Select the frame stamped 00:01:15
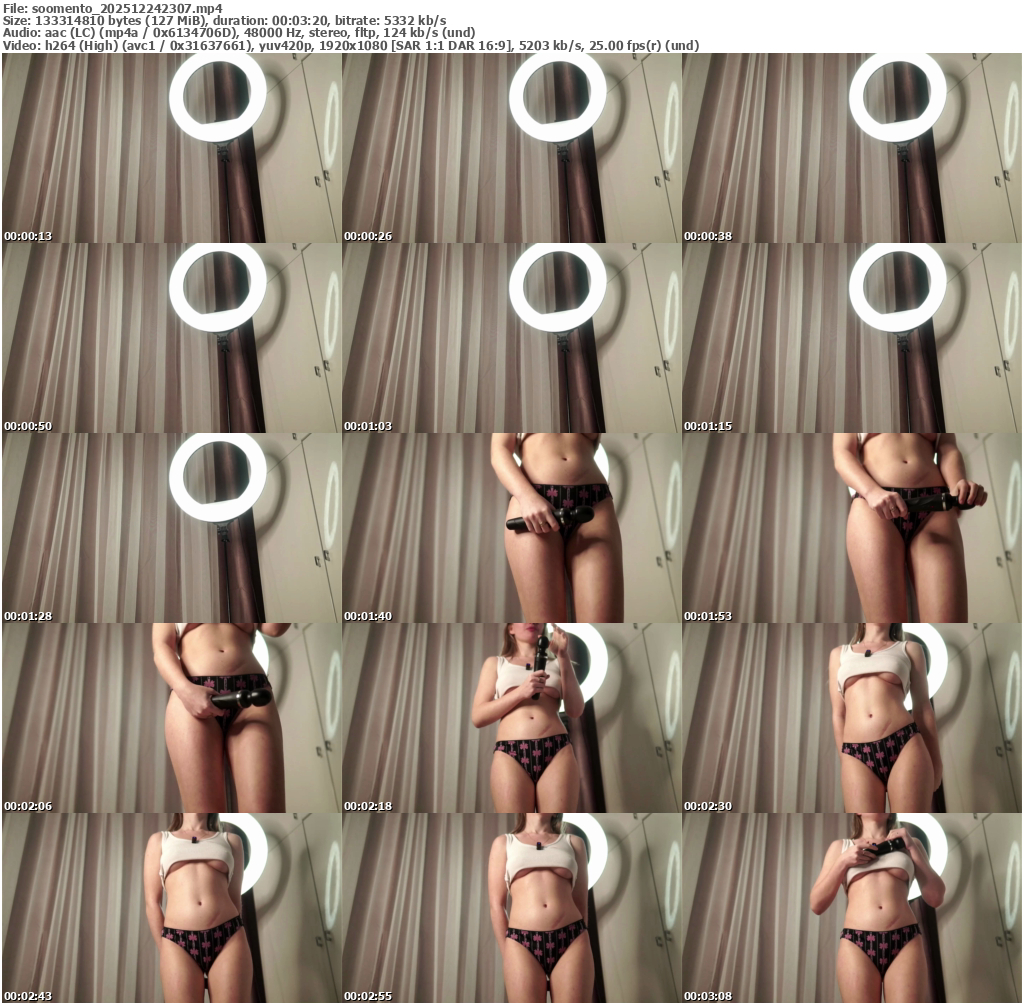Screen dimensions: 1024x1003 point(852,338)
